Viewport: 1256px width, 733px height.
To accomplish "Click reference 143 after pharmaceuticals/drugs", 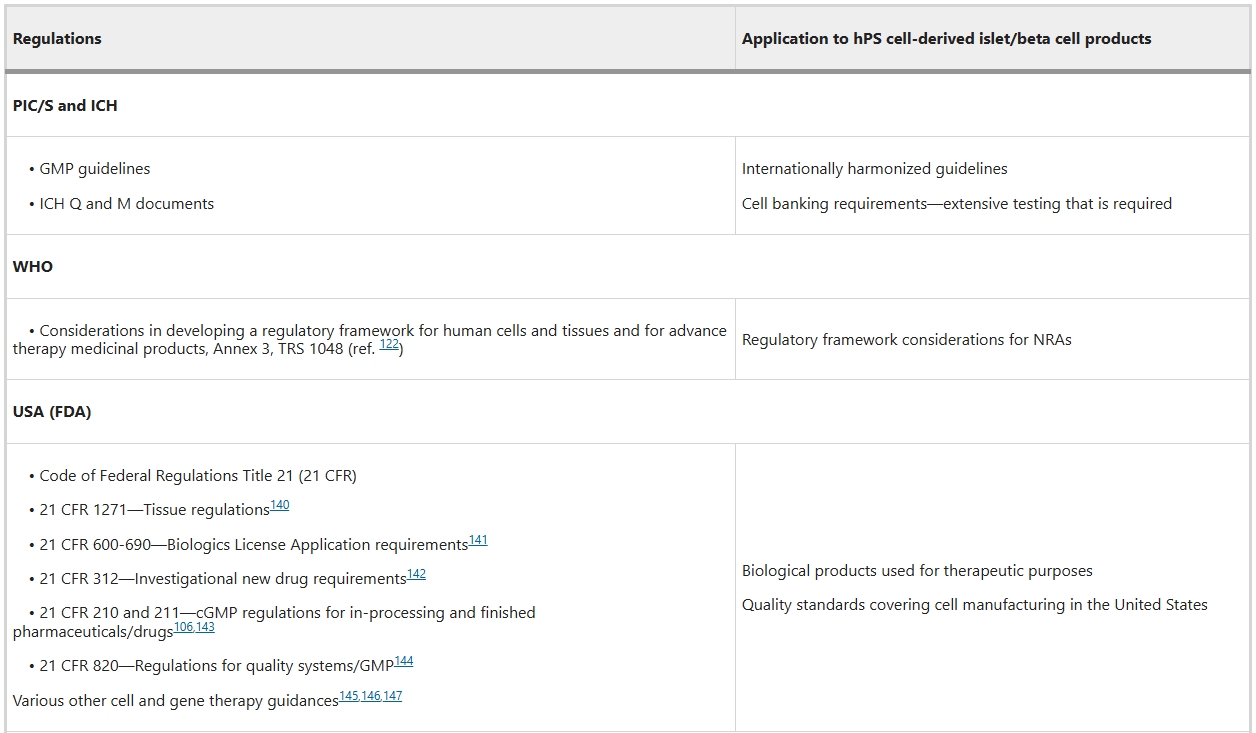I will [x=205, y=627].
